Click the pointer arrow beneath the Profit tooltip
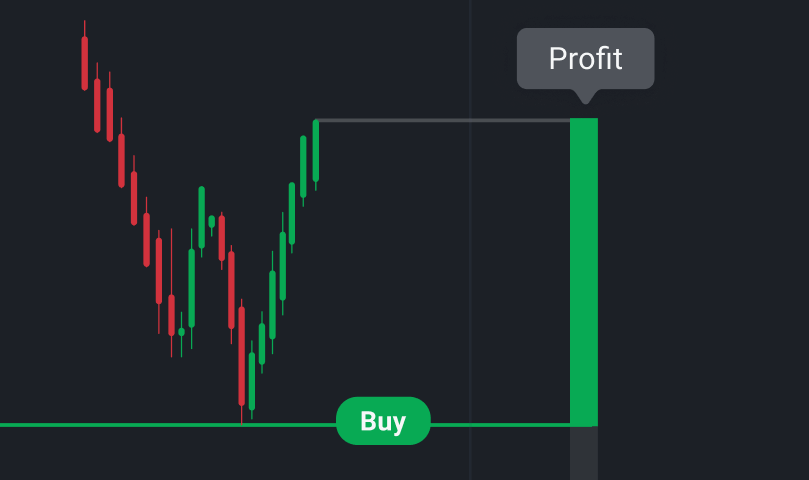 [x=586, y=96]
